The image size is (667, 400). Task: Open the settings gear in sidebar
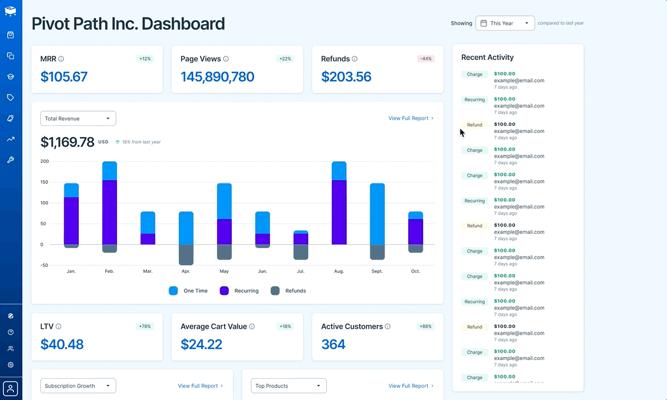(11, 365)
